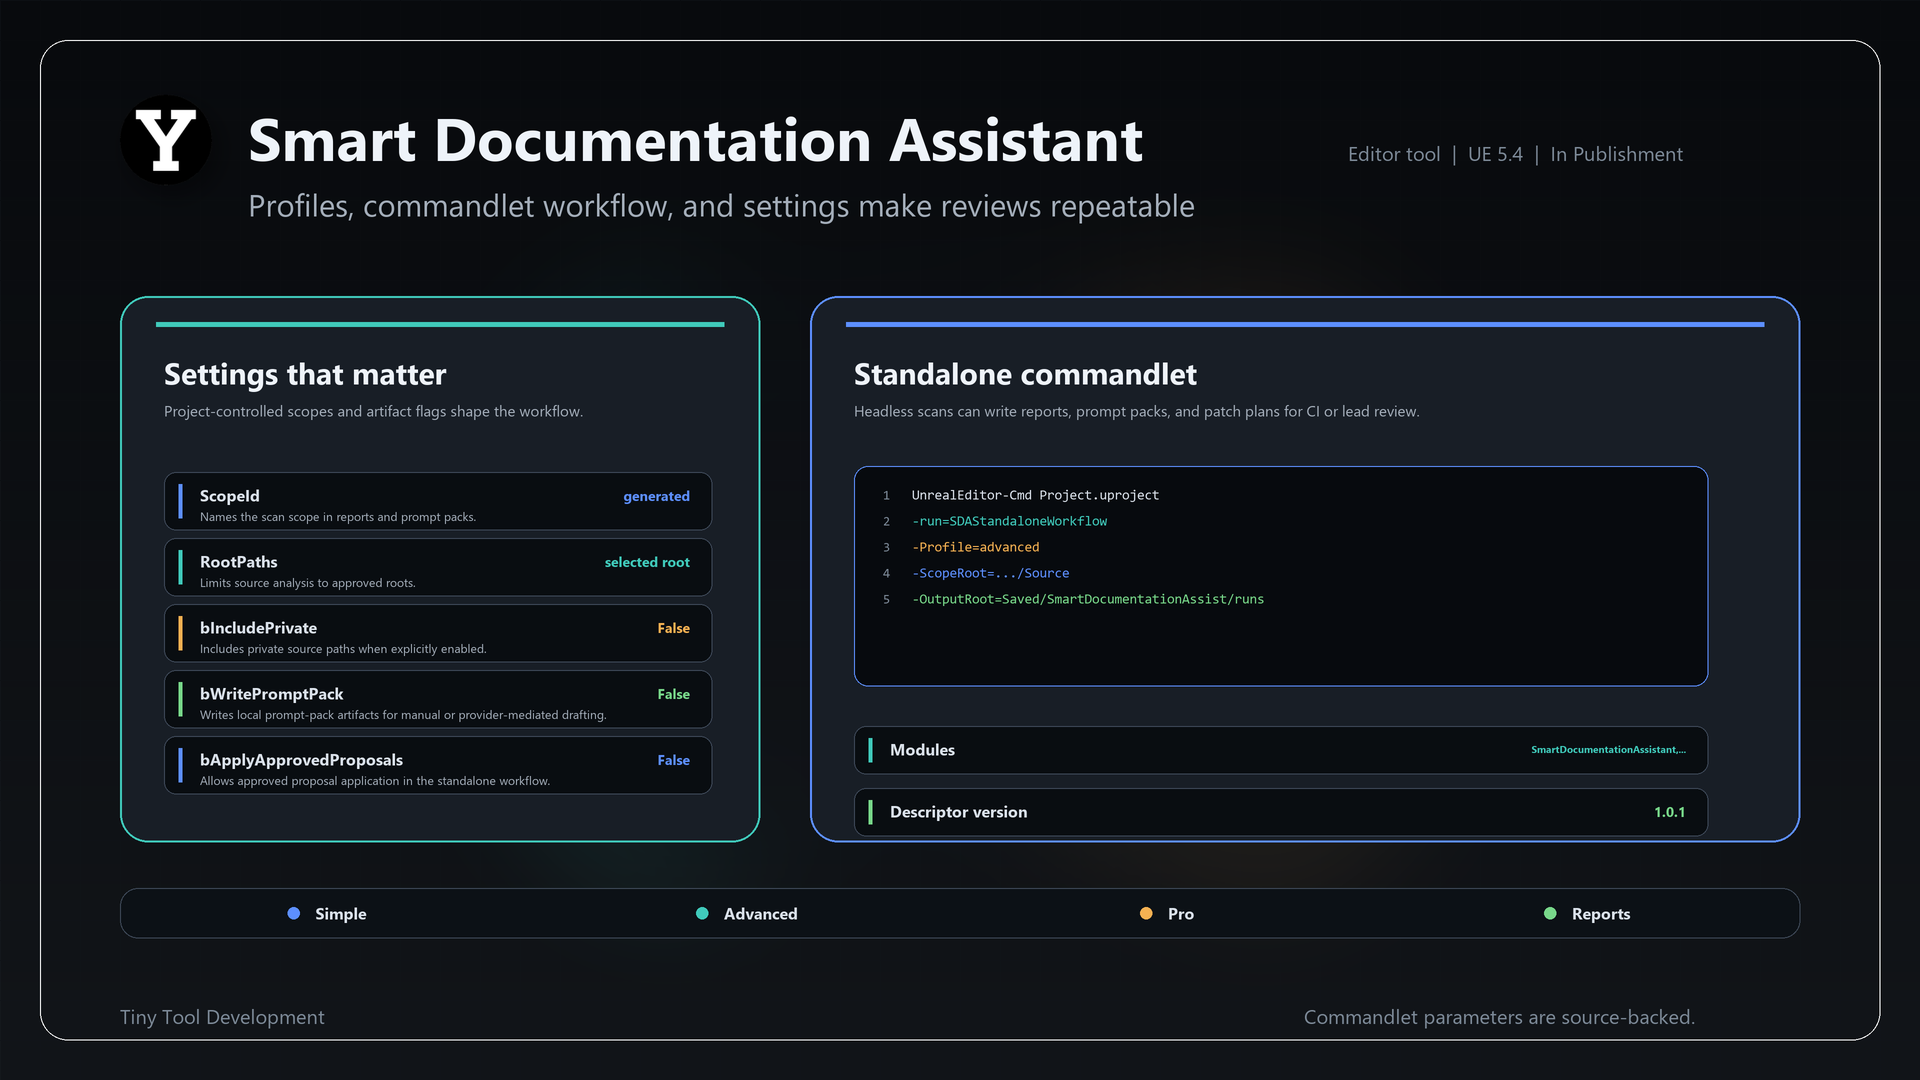Click 'Writes local prompt-pack artifacts' description

pos(403,715)
